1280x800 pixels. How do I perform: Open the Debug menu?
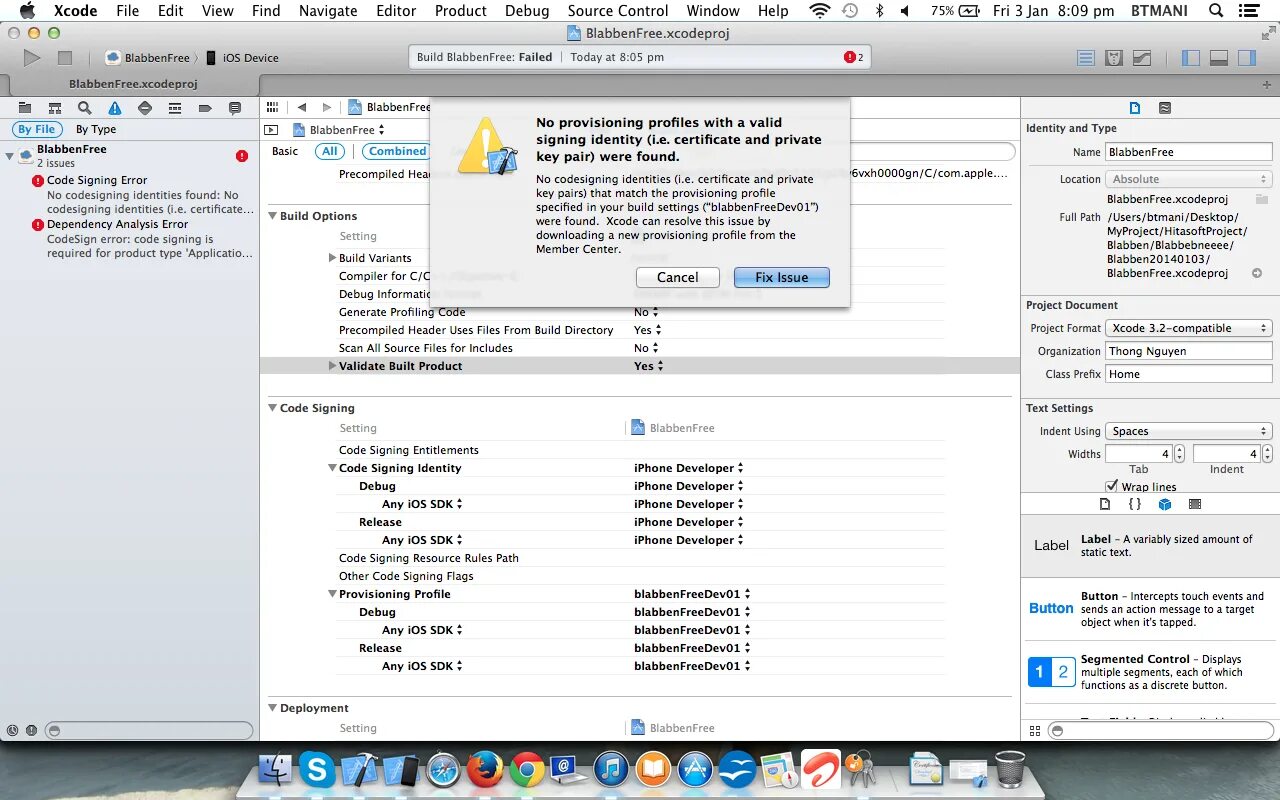tap(527, 11)
